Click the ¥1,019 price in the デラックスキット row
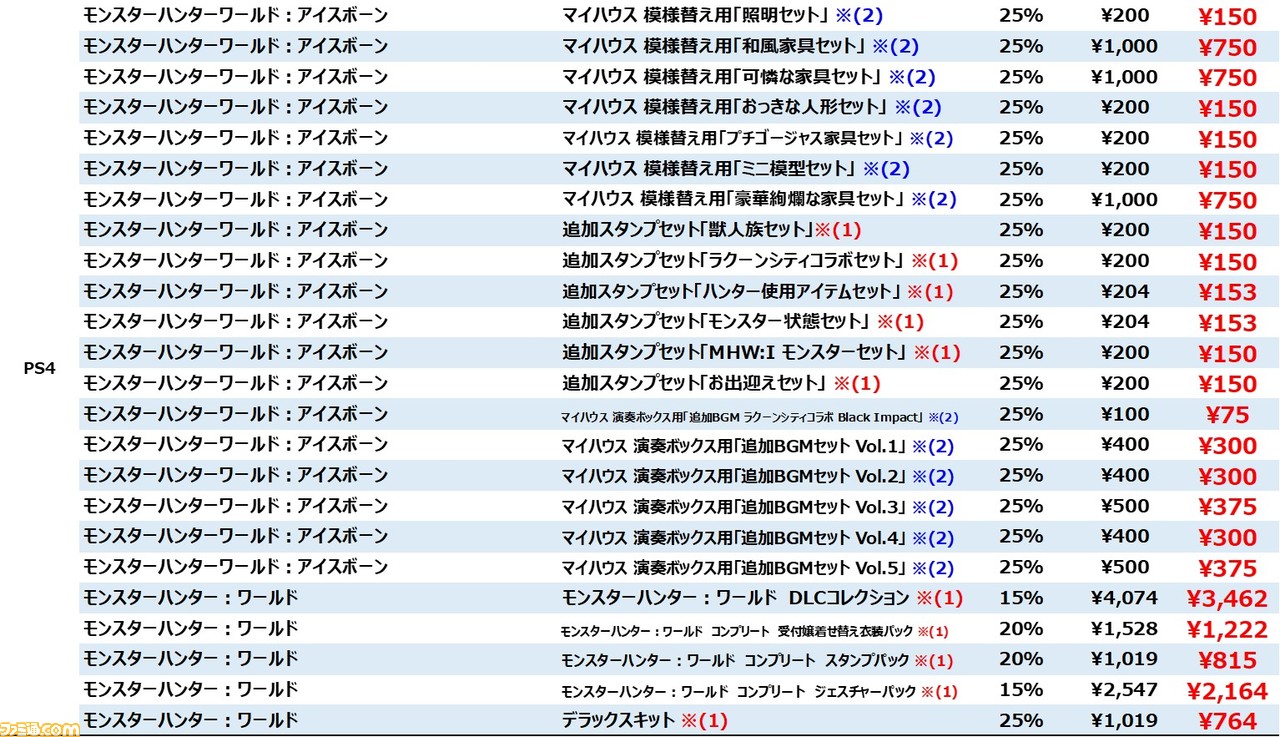The width and height of the screenshot is (1280, 737). (x=1125, y=720)
